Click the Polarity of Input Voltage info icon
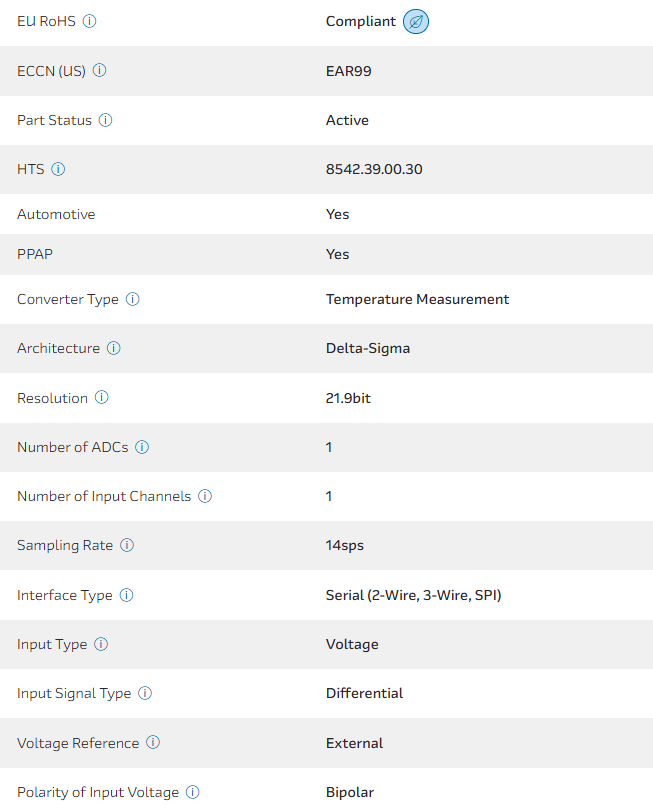This screenshot has width=653, height=808. [193, 792]
